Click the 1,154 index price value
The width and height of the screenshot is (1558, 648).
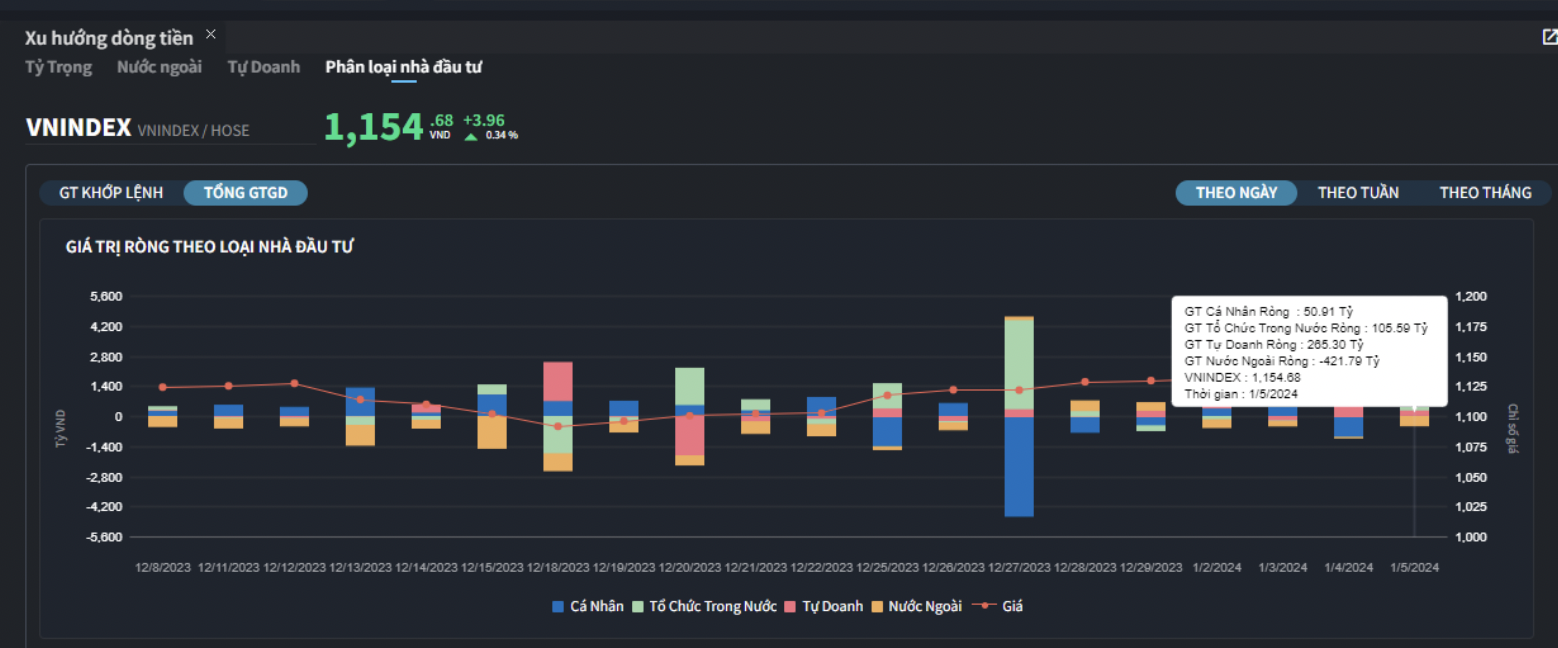click(374, 128)
